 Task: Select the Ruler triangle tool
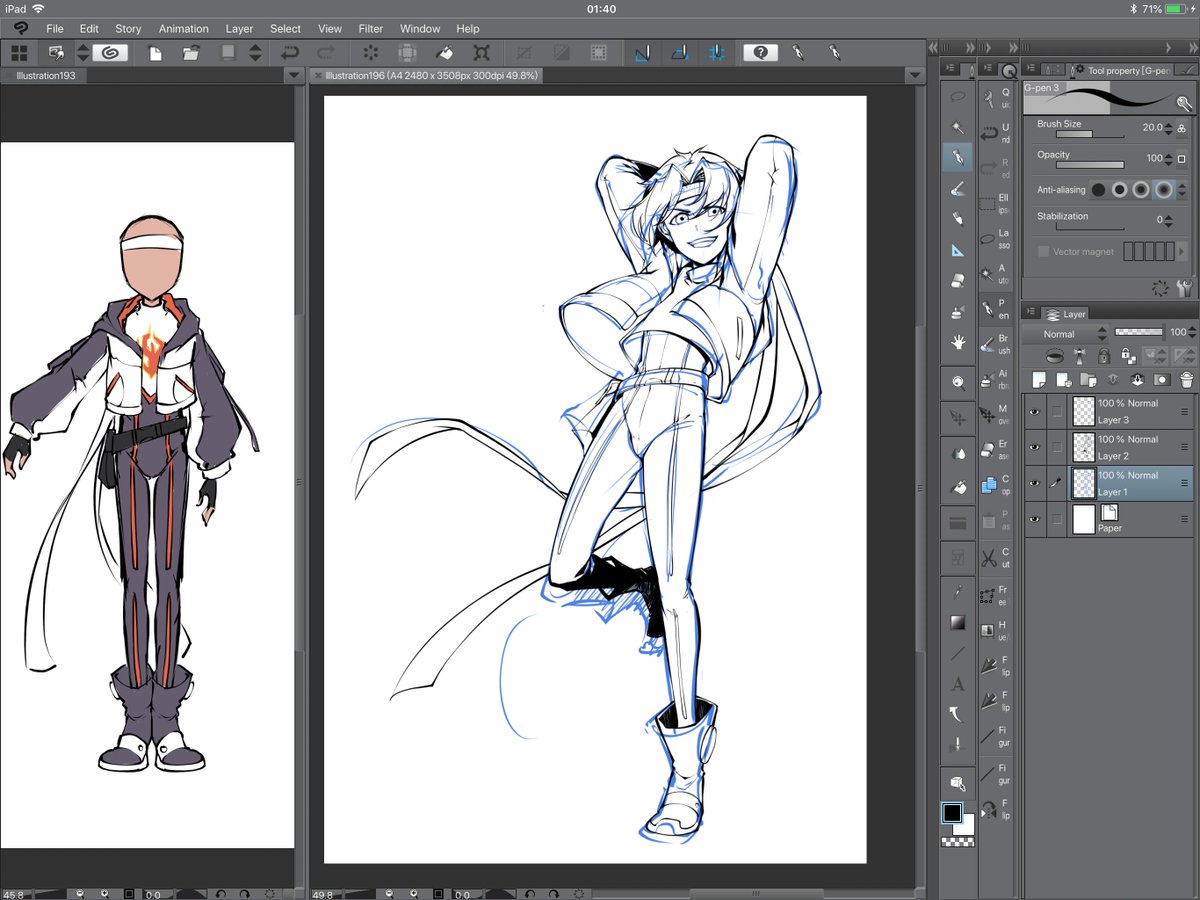[958, 250]
